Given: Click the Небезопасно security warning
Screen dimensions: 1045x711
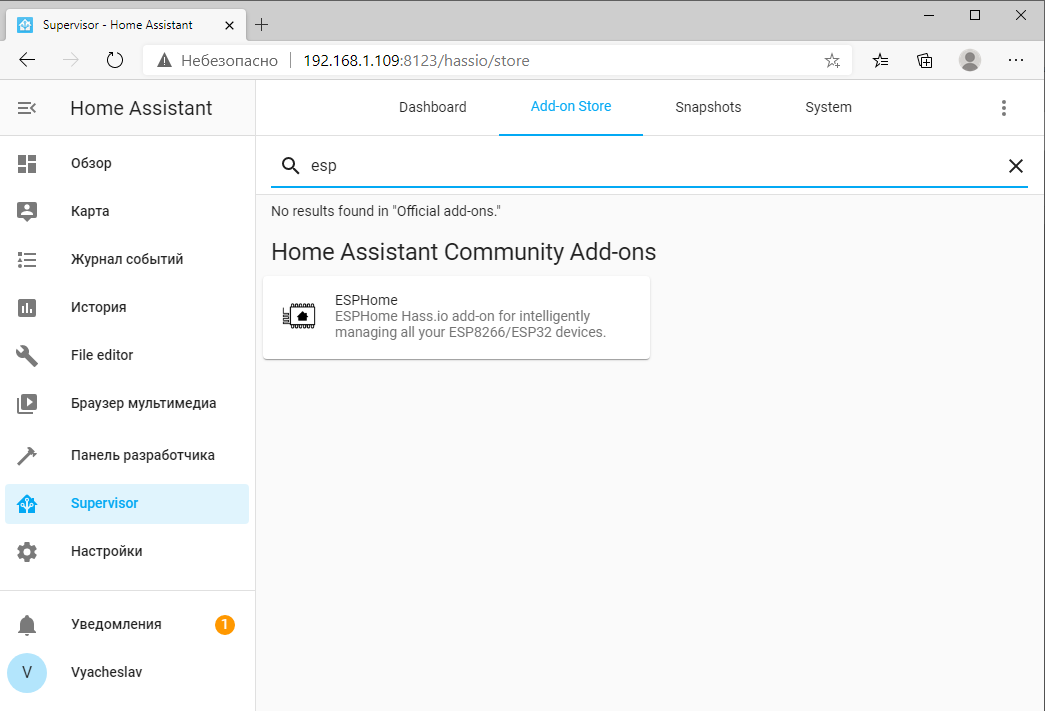Looking at the screenshot, I should [217, 61].
